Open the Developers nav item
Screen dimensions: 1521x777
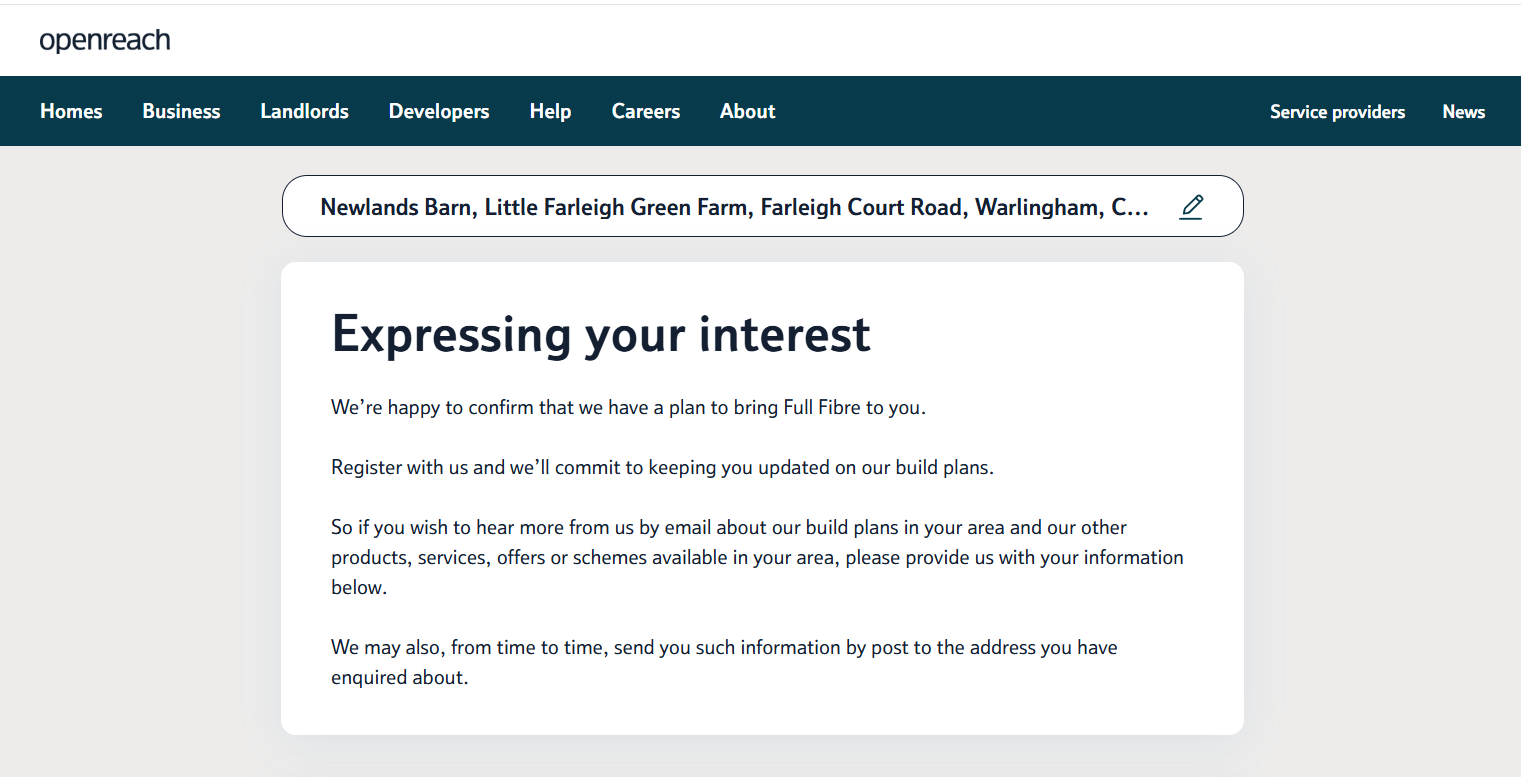tap(439, 111)
